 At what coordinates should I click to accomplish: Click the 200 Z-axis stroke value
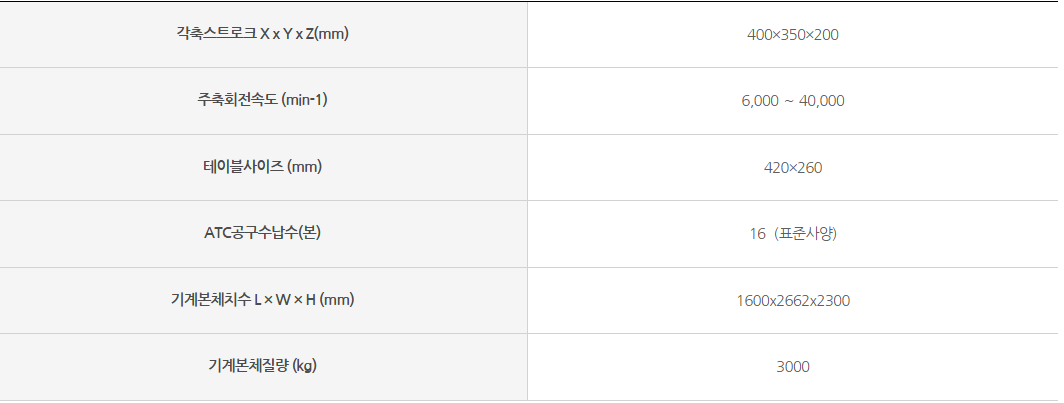[826, 35]
